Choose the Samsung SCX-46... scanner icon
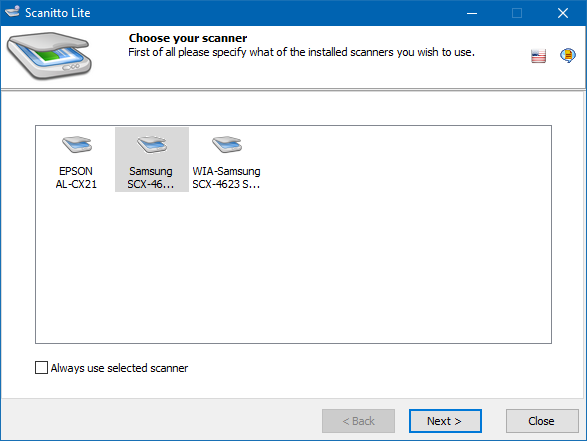The image size is (587, 441). coord(152,145)
